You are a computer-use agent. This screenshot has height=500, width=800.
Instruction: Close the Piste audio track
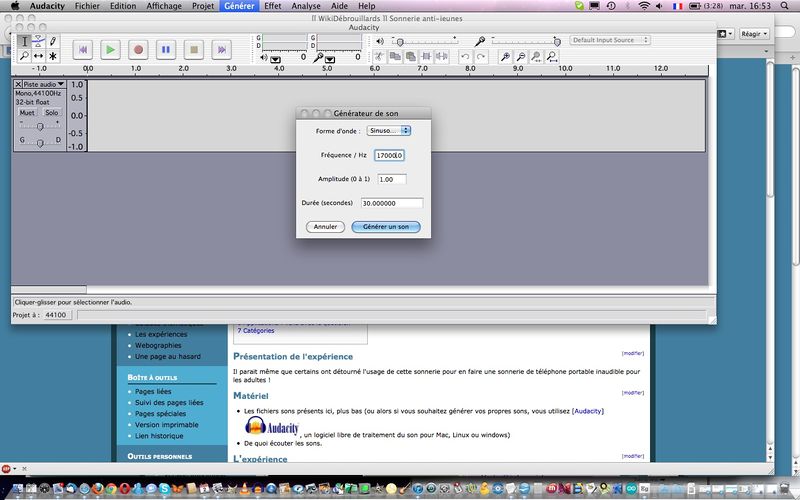(18, 84)
